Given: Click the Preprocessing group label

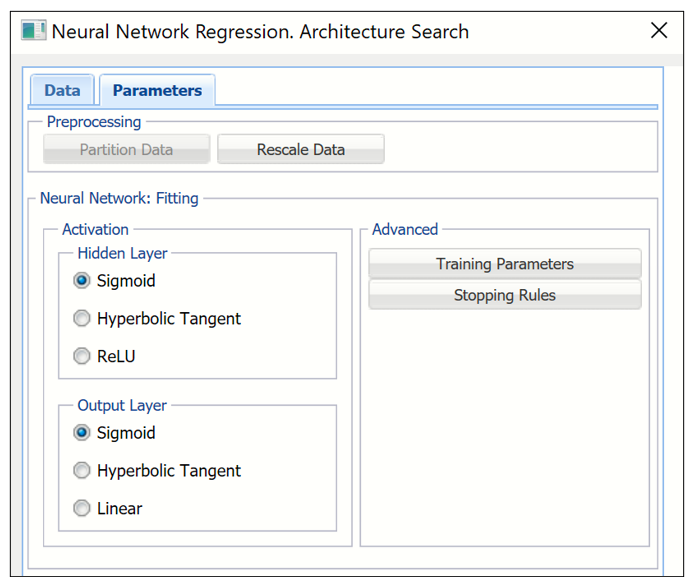Looking at the screenshot, I should pos(94,122).
